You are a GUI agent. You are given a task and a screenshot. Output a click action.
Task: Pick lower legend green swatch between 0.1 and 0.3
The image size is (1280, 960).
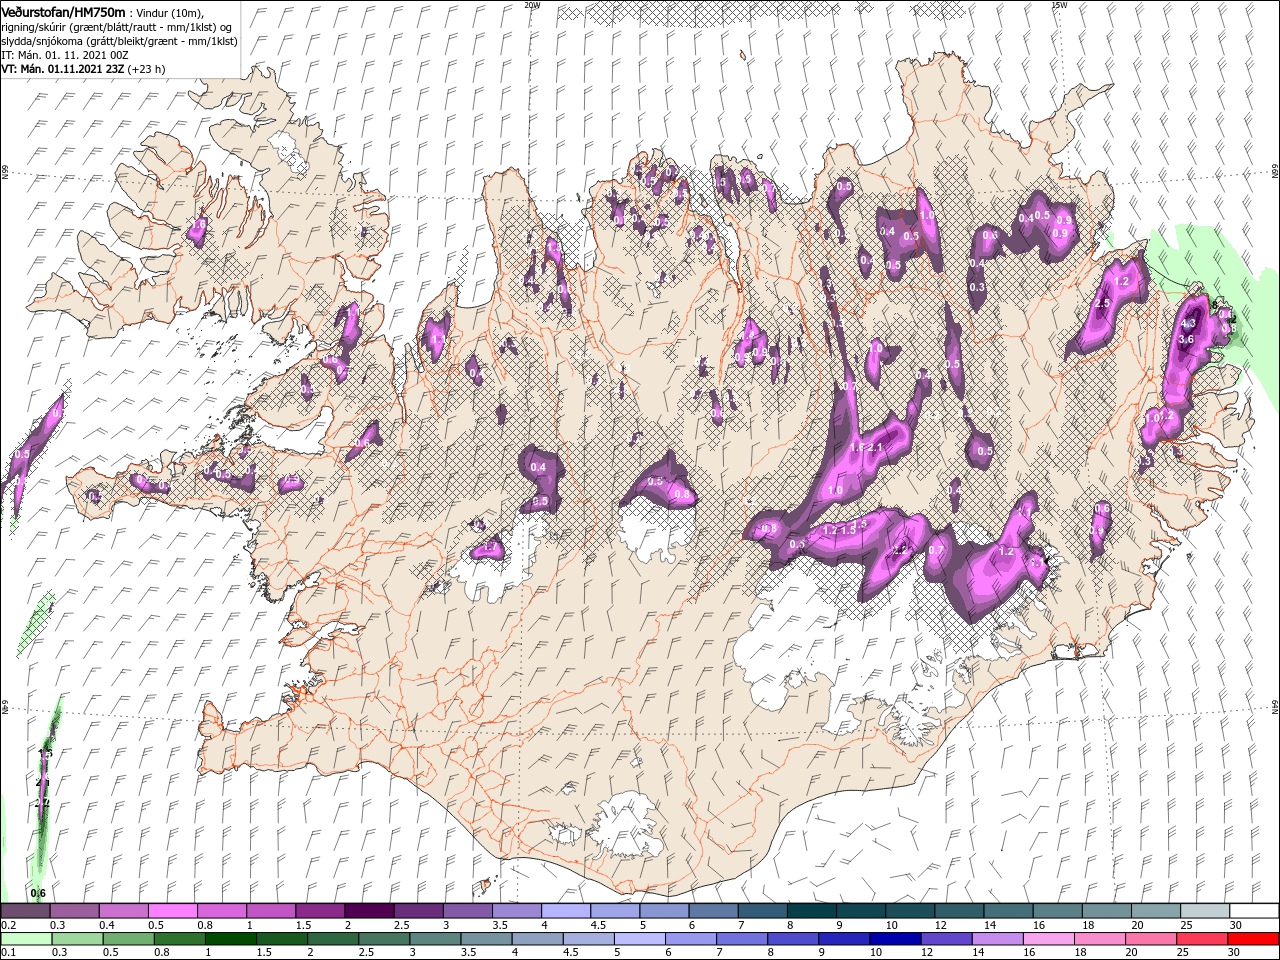pyautogui.click(x=27, y=939)
